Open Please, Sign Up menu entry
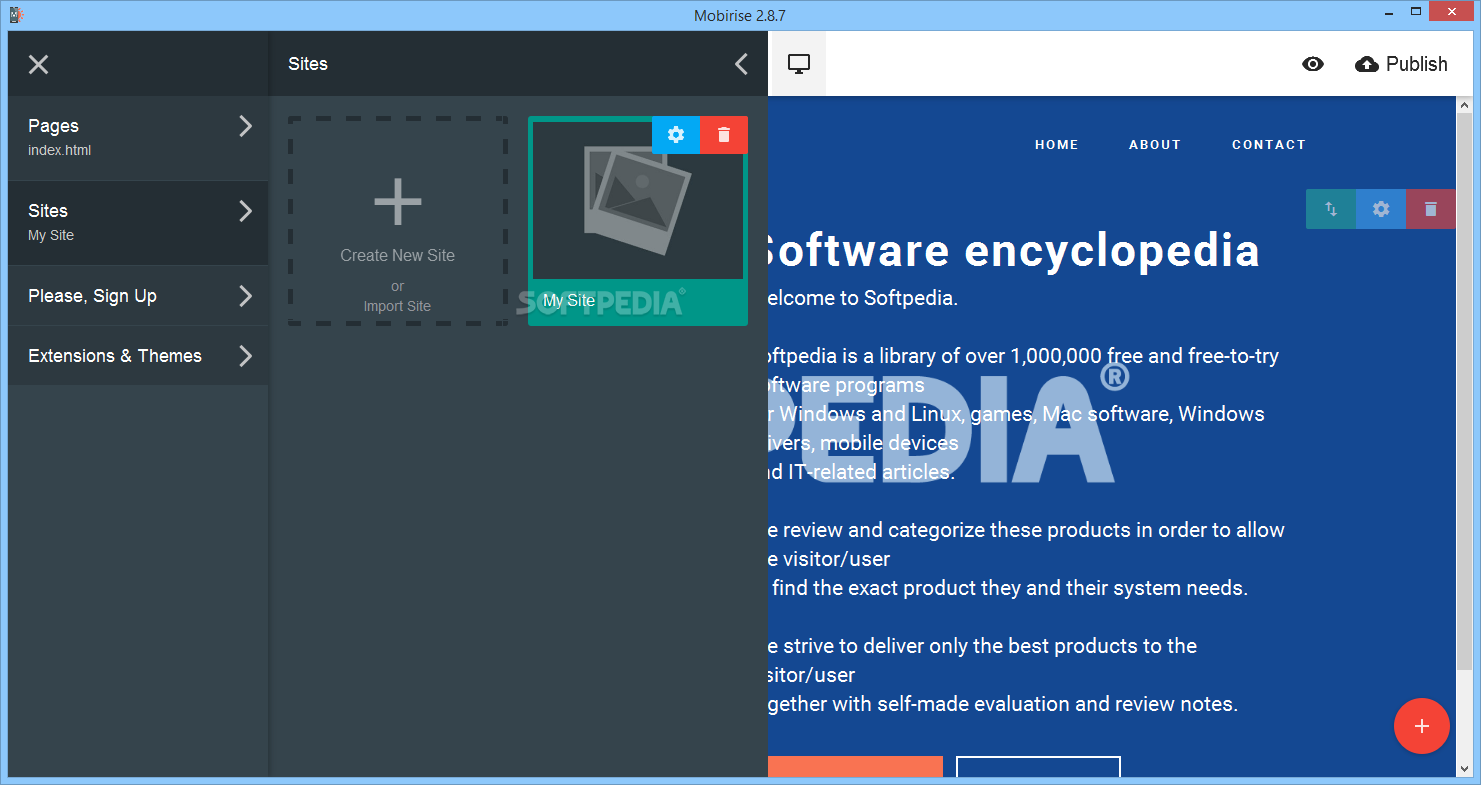Image resolution: width=1481 pixels, height=785 pixels. pyautogui.click(x=138, y=296)
